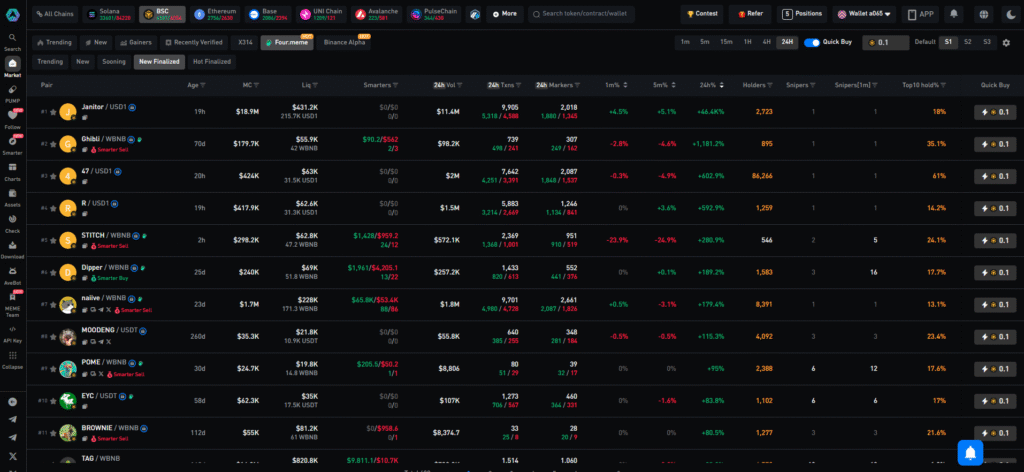The image size is (1024, 472).
Task: Click the token search input field
Action: [581, 14]
